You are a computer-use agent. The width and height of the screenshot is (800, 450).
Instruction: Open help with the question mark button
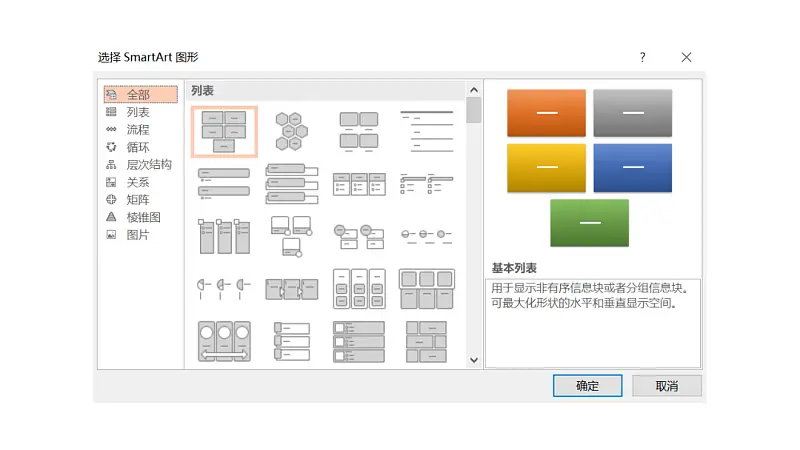click(643, 57)
